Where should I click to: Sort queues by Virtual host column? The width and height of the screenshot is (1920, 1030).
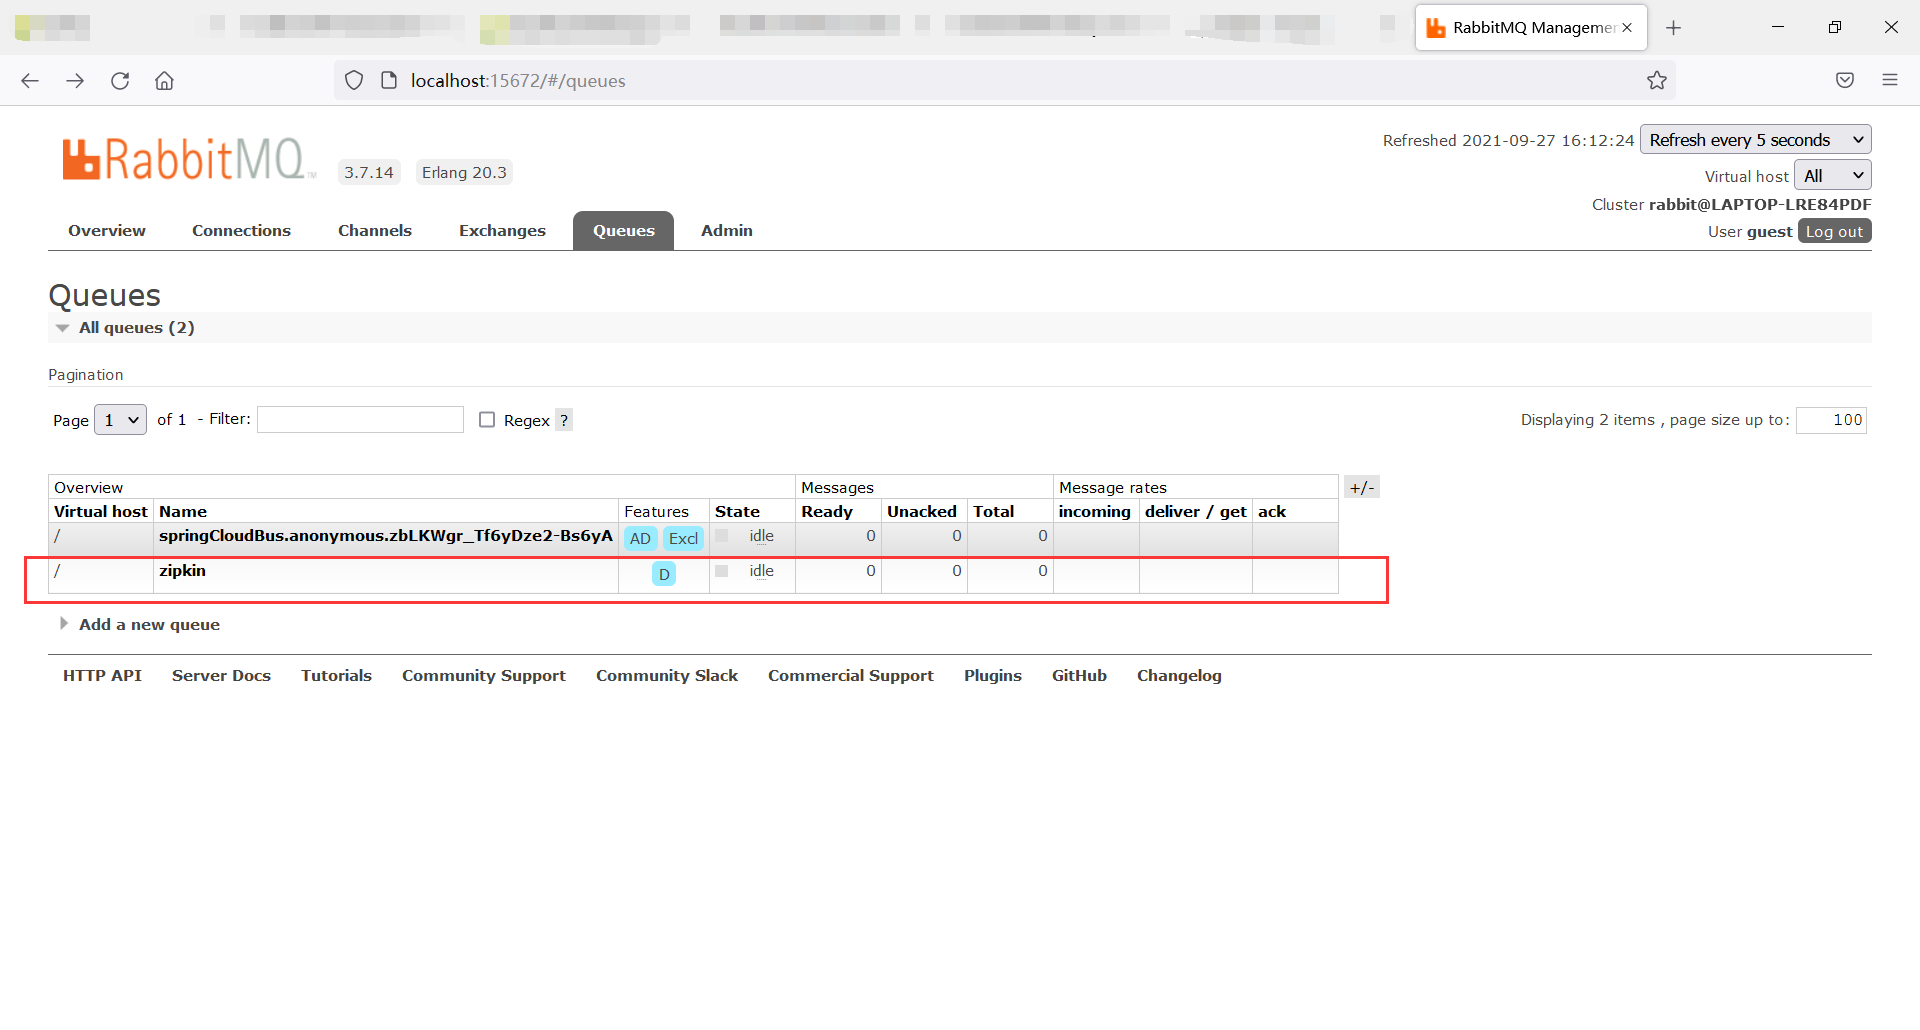[101, 512]
